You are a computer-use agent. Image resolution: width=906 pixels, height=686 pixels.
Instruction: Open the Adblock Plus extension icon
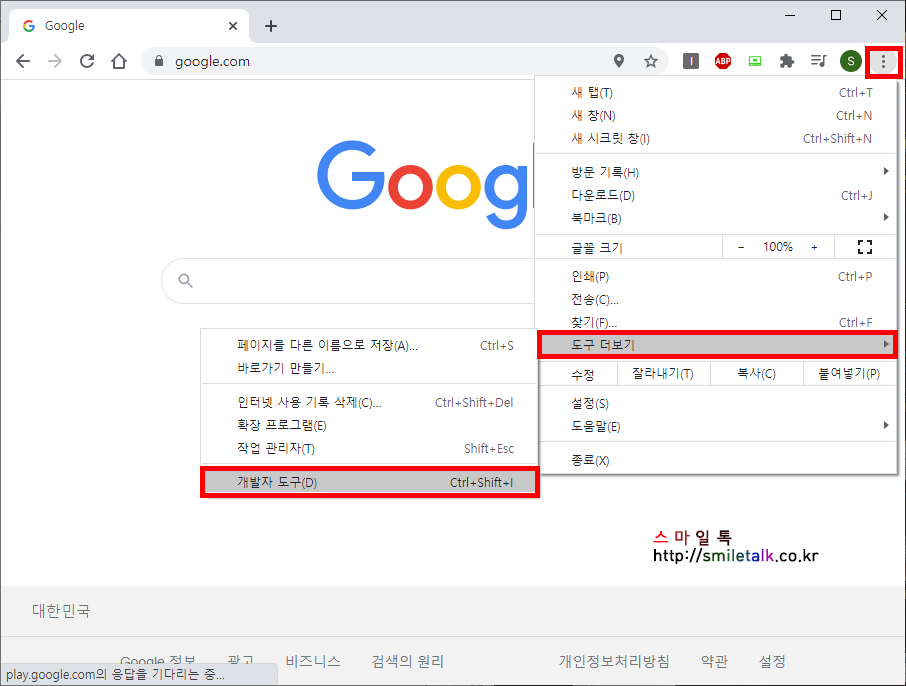click(723, 61)
